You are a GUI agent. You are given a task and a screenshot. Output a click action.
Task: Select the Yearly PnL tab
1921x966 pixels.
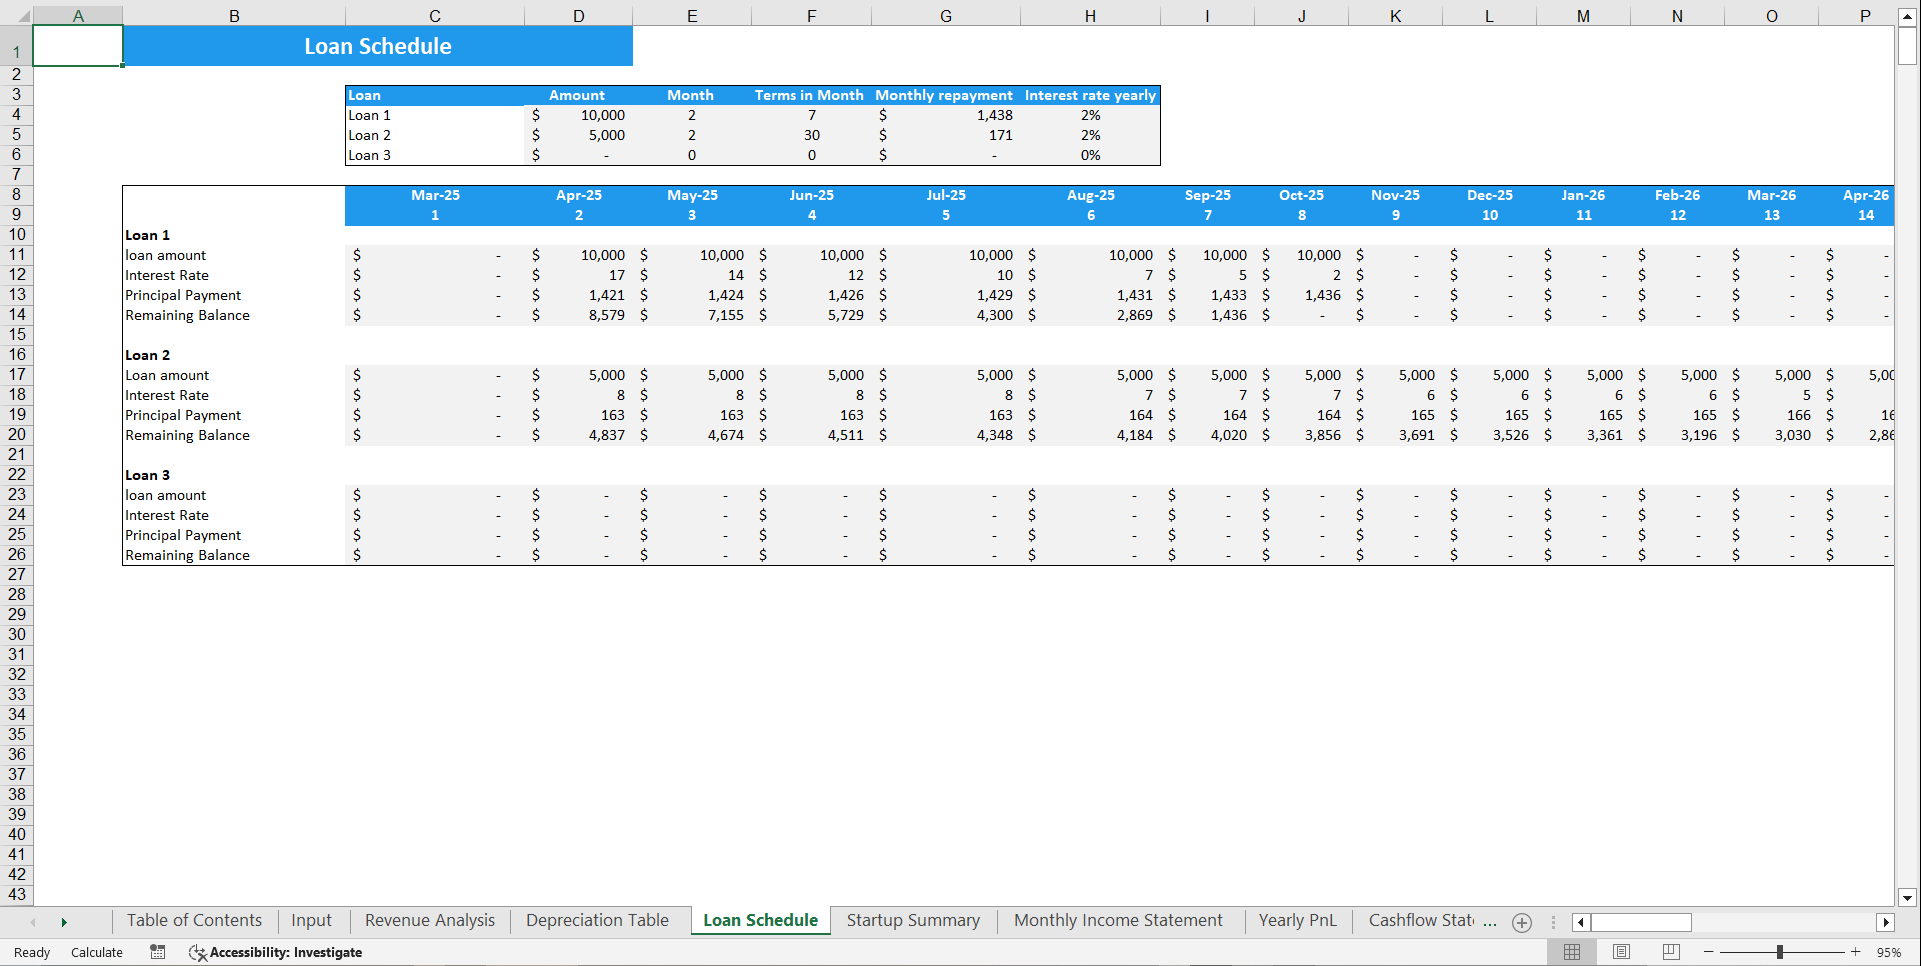point(1297,920)
